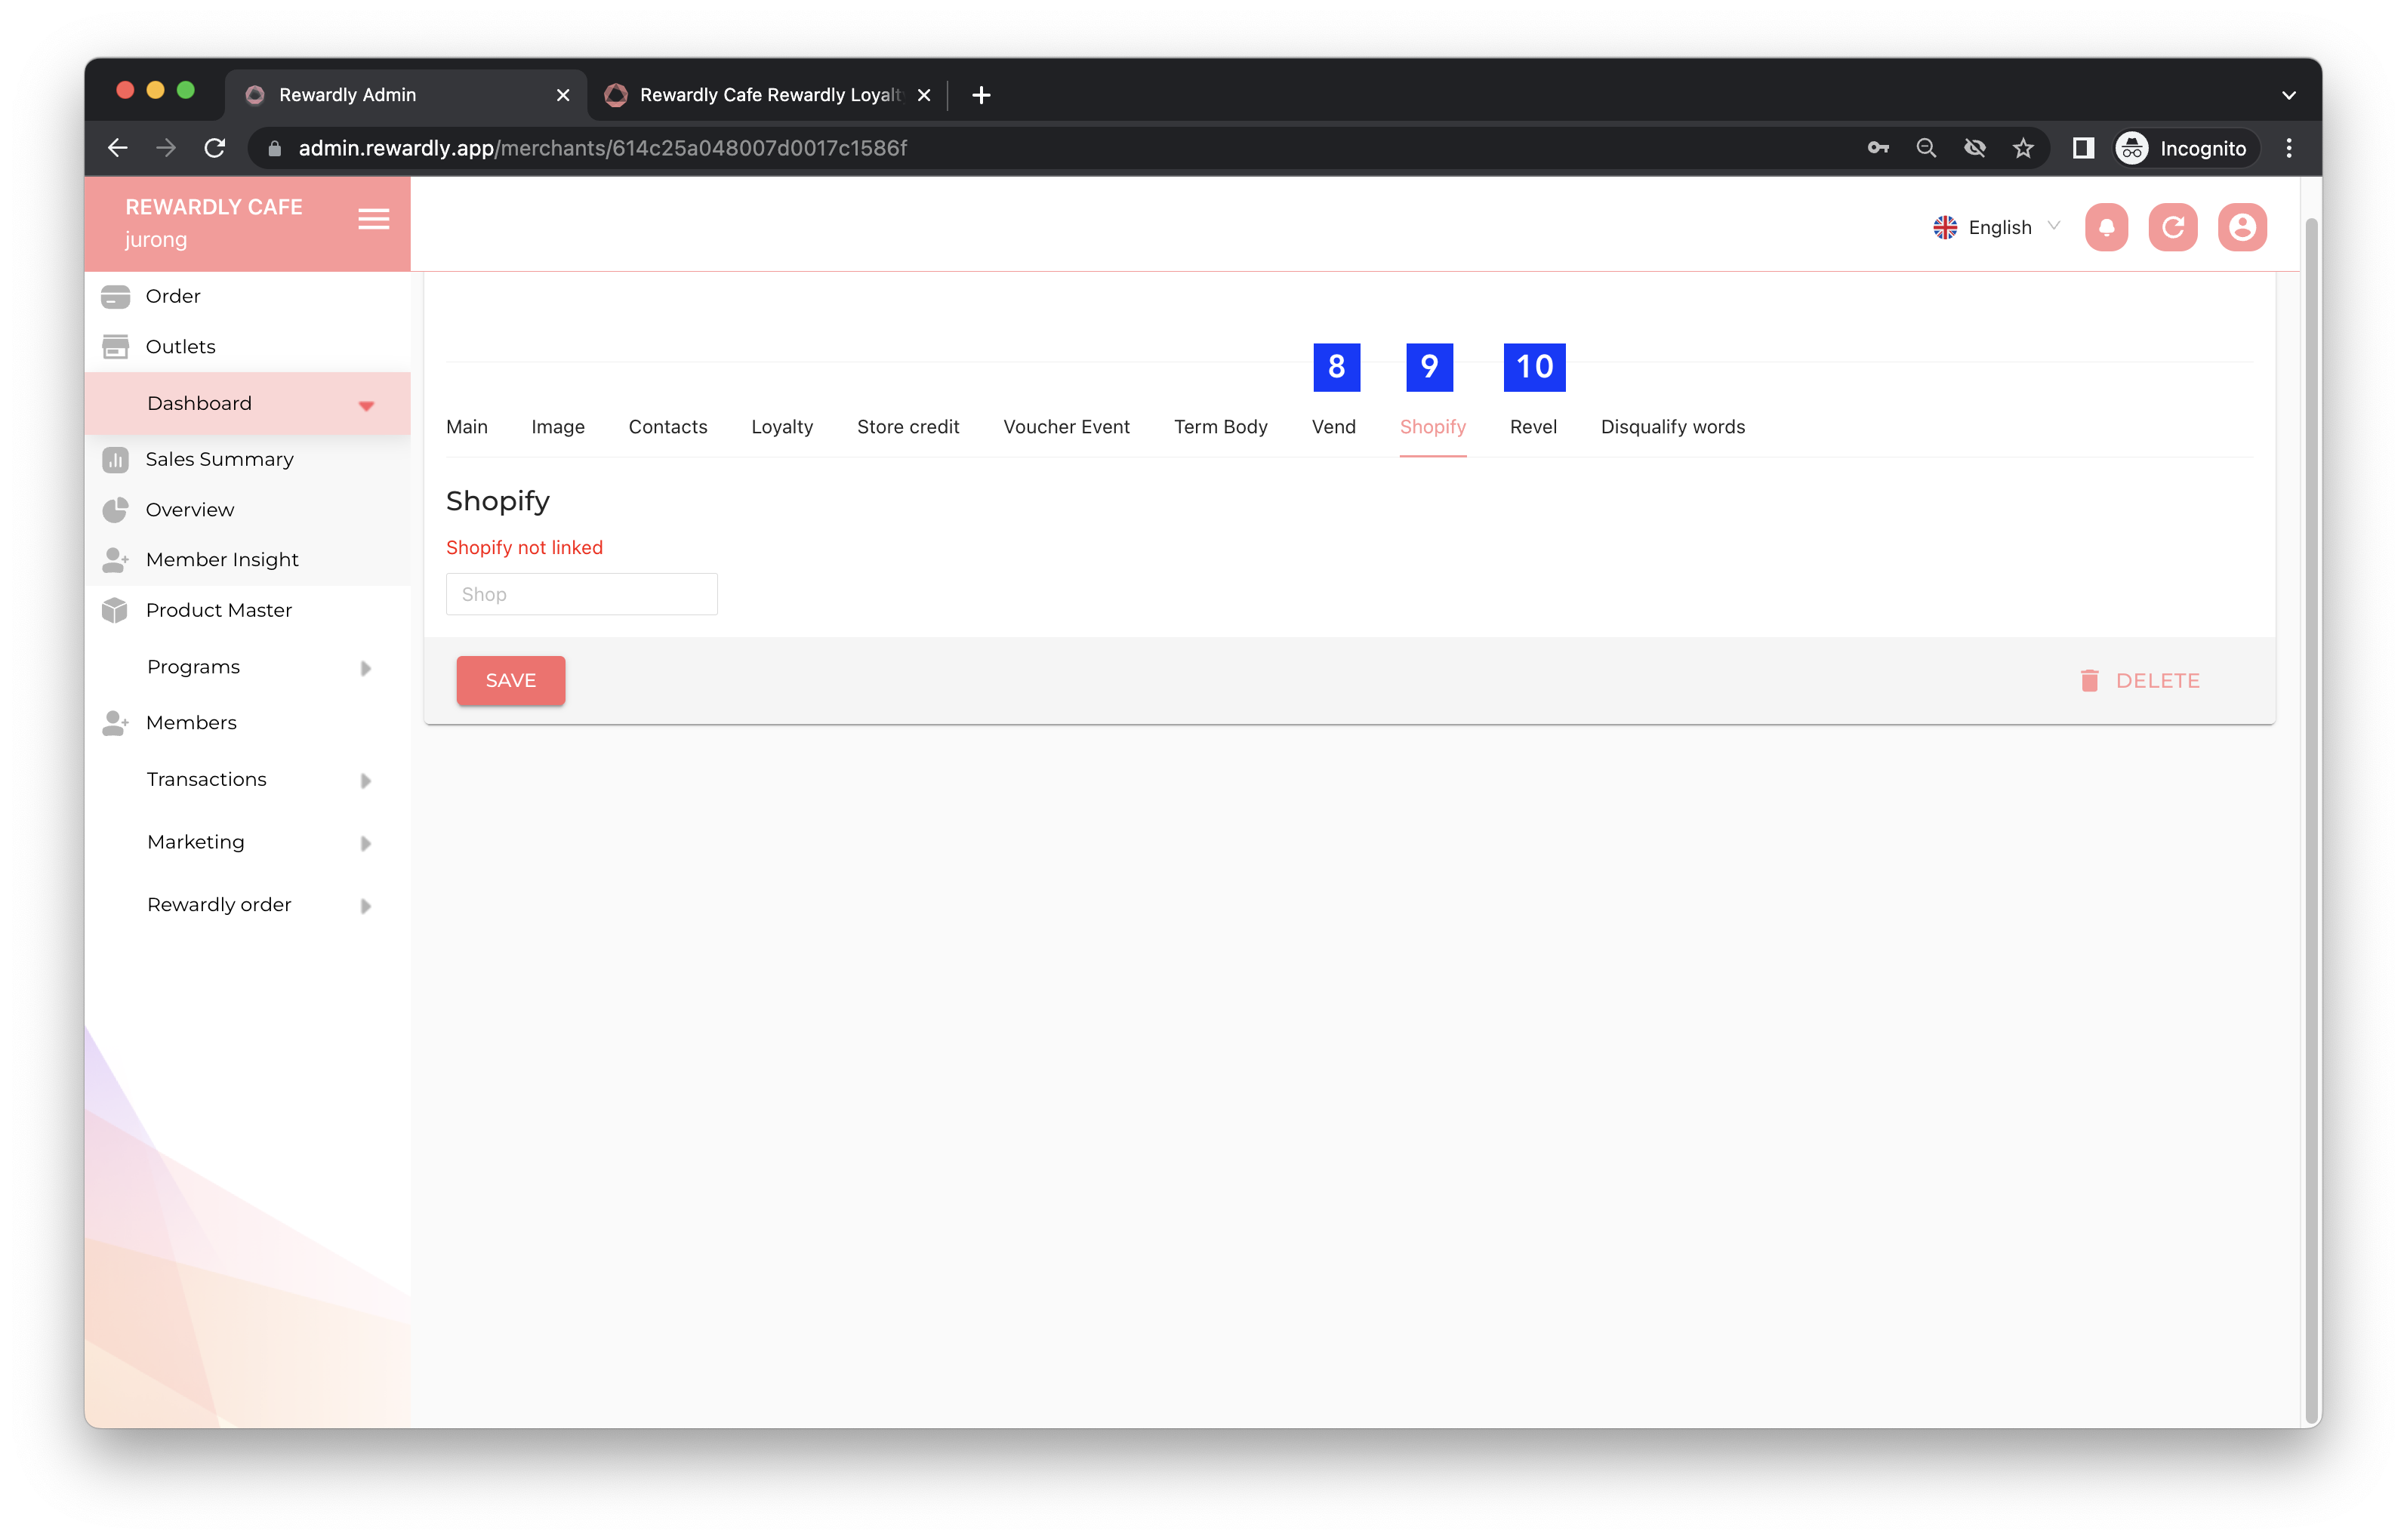Screen dimensions: 2407x1540
Task: Click the Members person-add icon
Action: point(115,723)
